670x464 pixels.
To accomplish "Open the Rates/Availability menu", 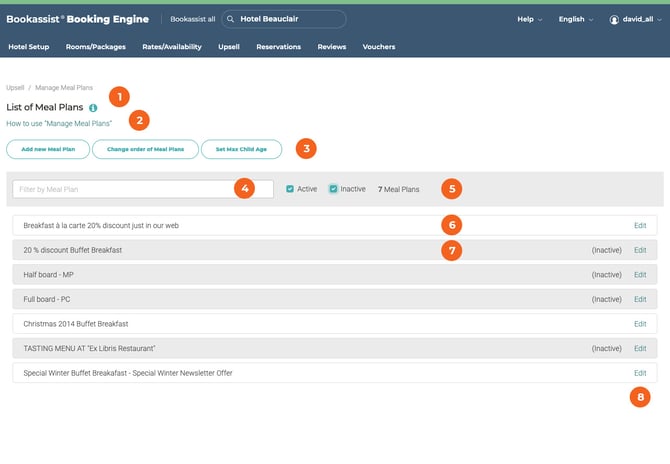I will pyautogui.click(x=171, y=47).
